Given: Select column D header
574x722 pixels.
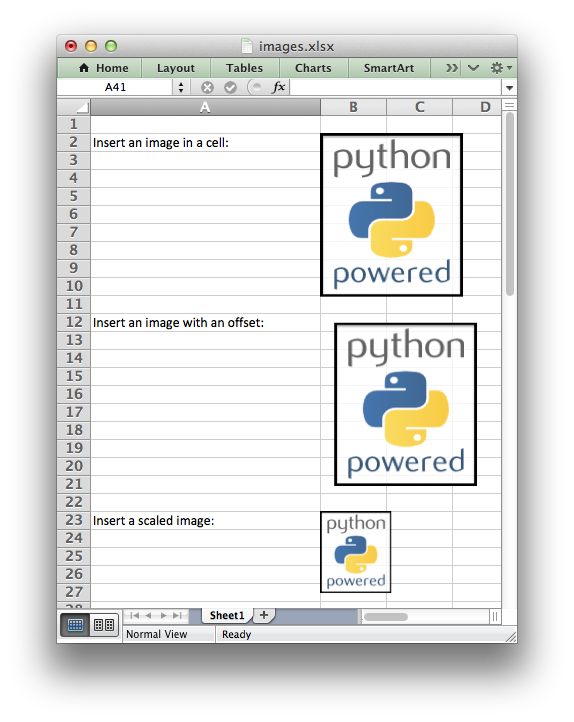Looking at the screenshot, I should pyautogui.click(x=477, y=107).
